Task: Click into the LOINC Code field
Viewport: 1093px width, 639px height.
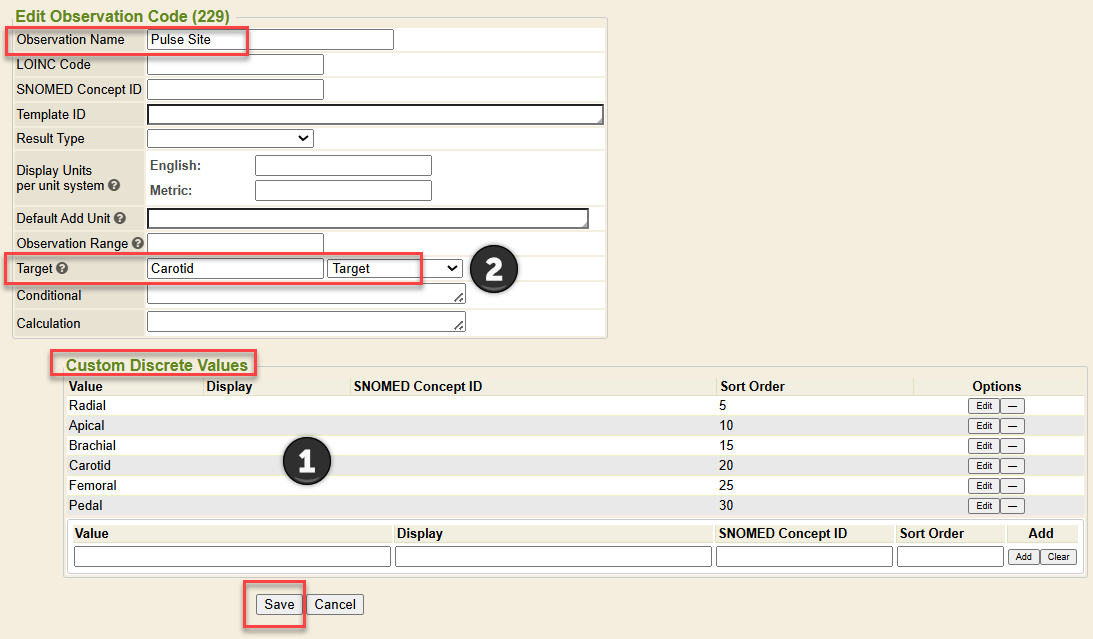Action: pyautogui.click(x=235, y=65)
